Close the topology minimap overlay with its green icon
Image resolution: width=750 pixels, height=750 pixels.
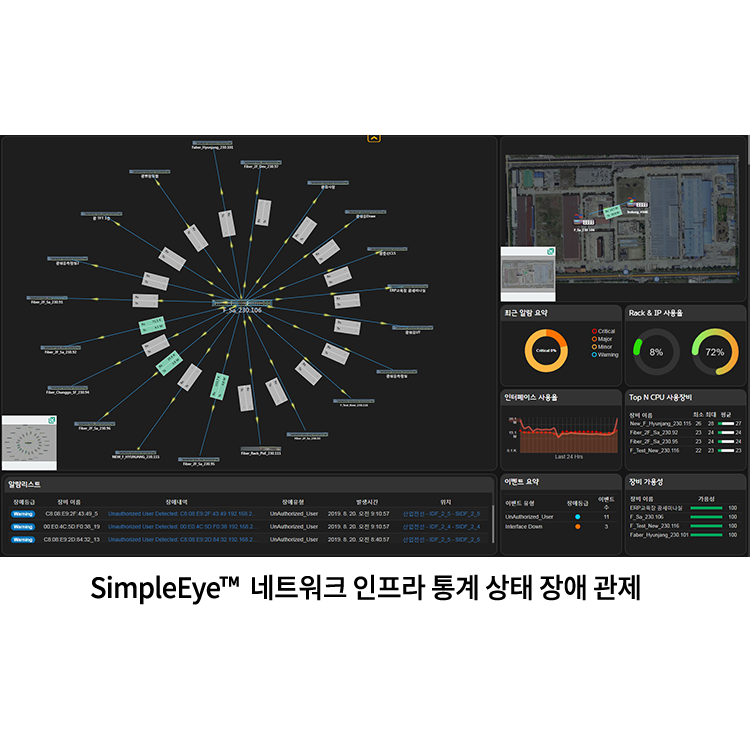pos(50,421)
